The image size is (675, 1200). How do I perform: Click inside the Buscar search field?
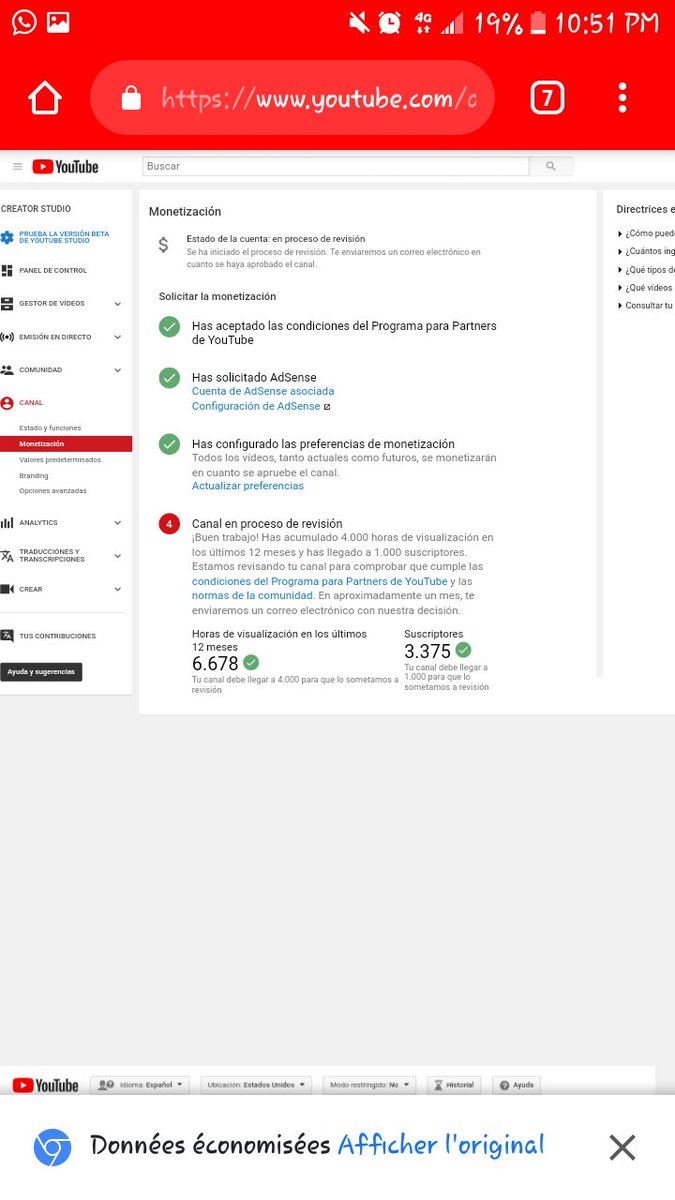(x=335, y=167)
